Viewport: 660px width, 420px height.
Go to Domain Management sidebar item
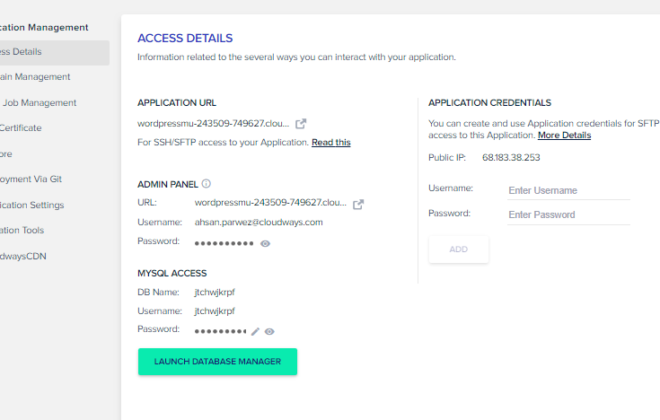(35, 77)
